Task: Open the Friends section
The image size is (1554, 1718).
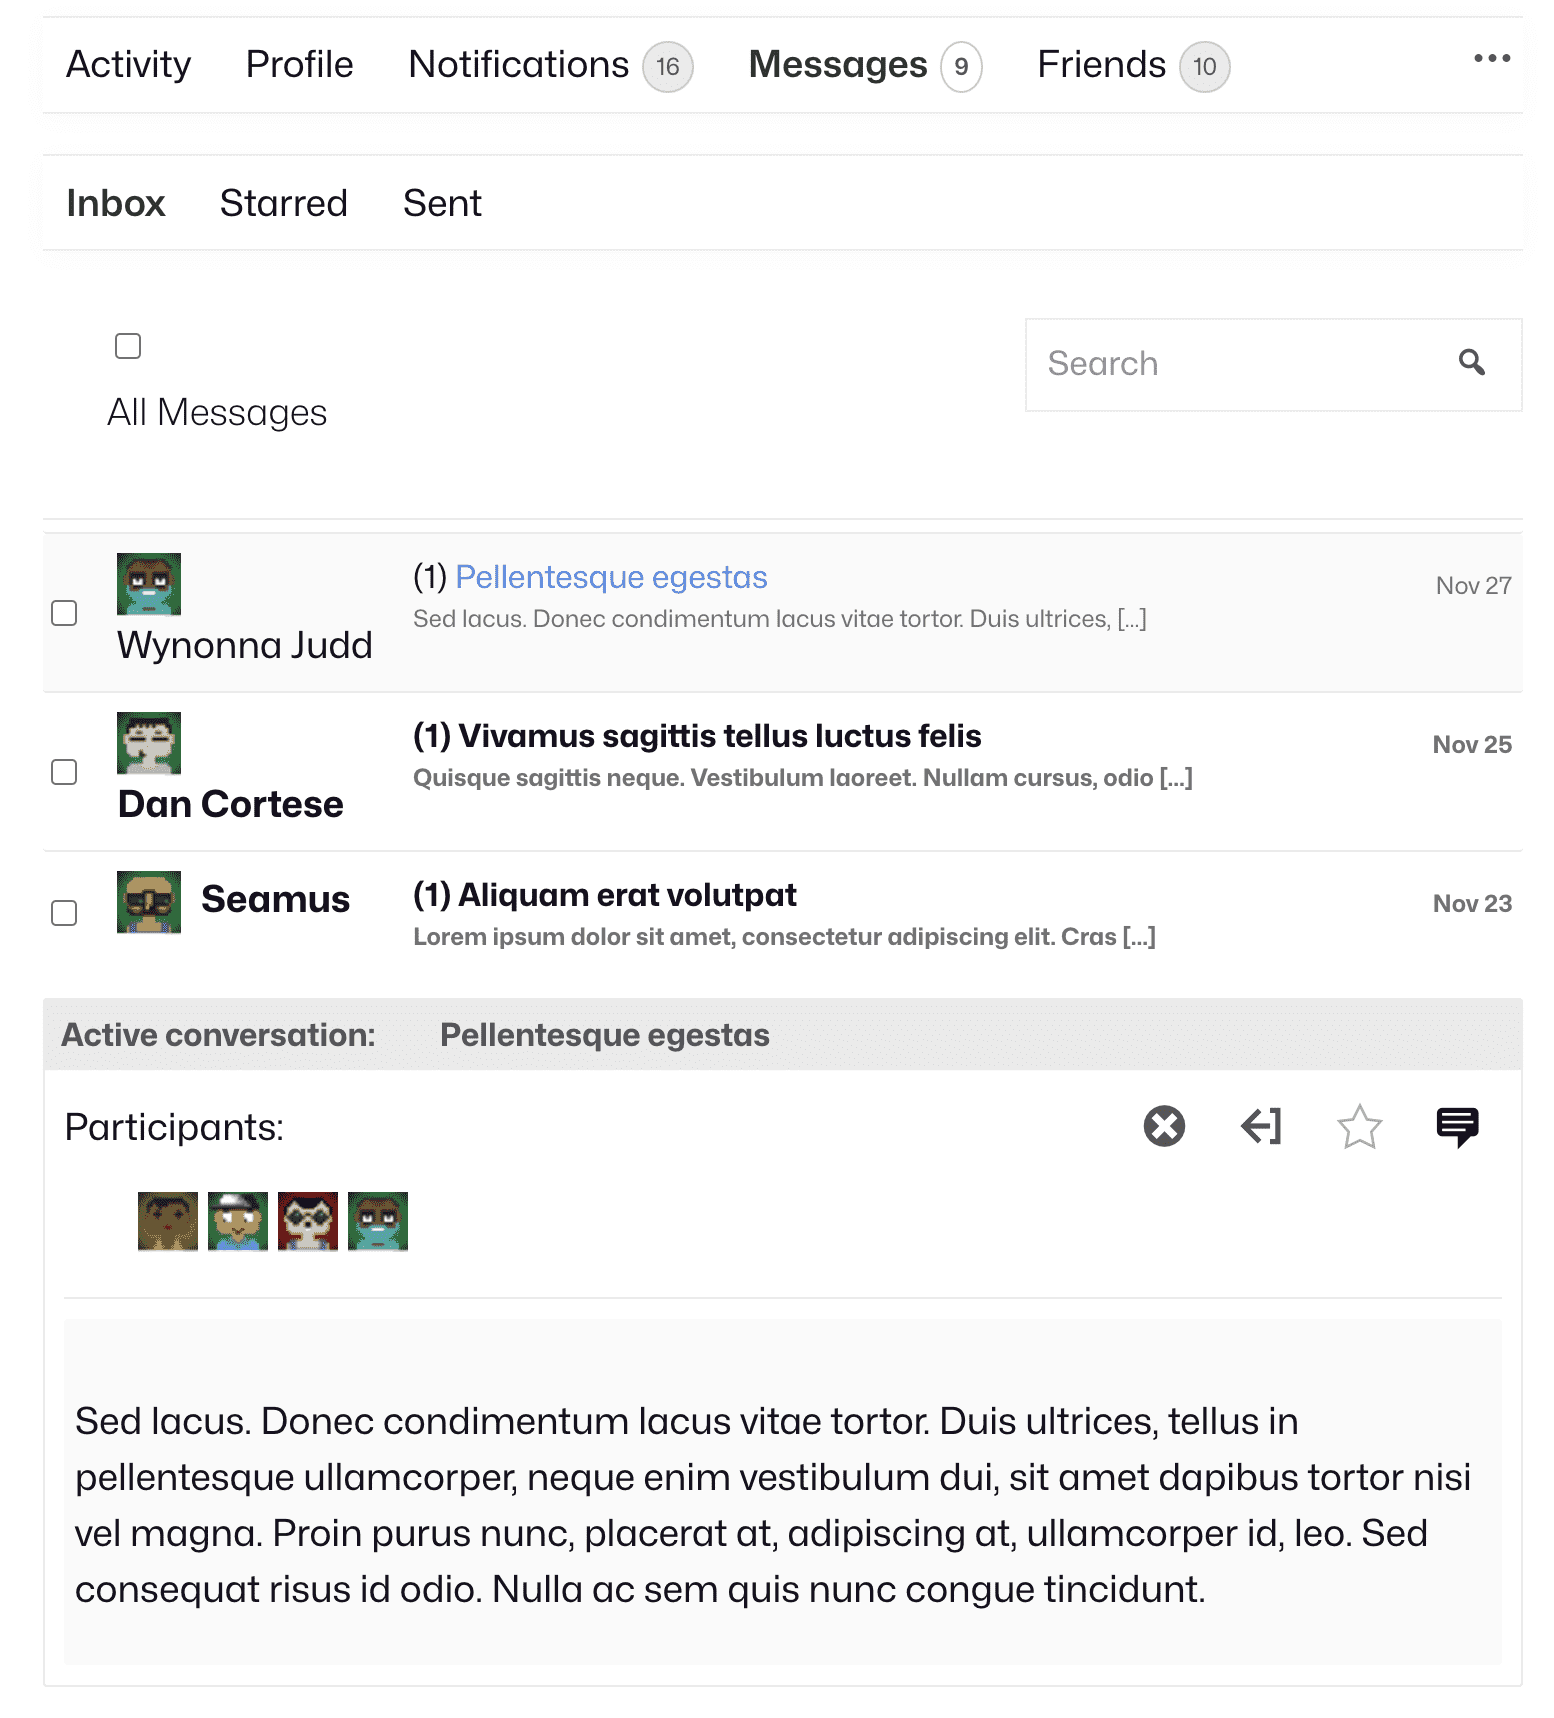Action: [x=1101, y=65]
